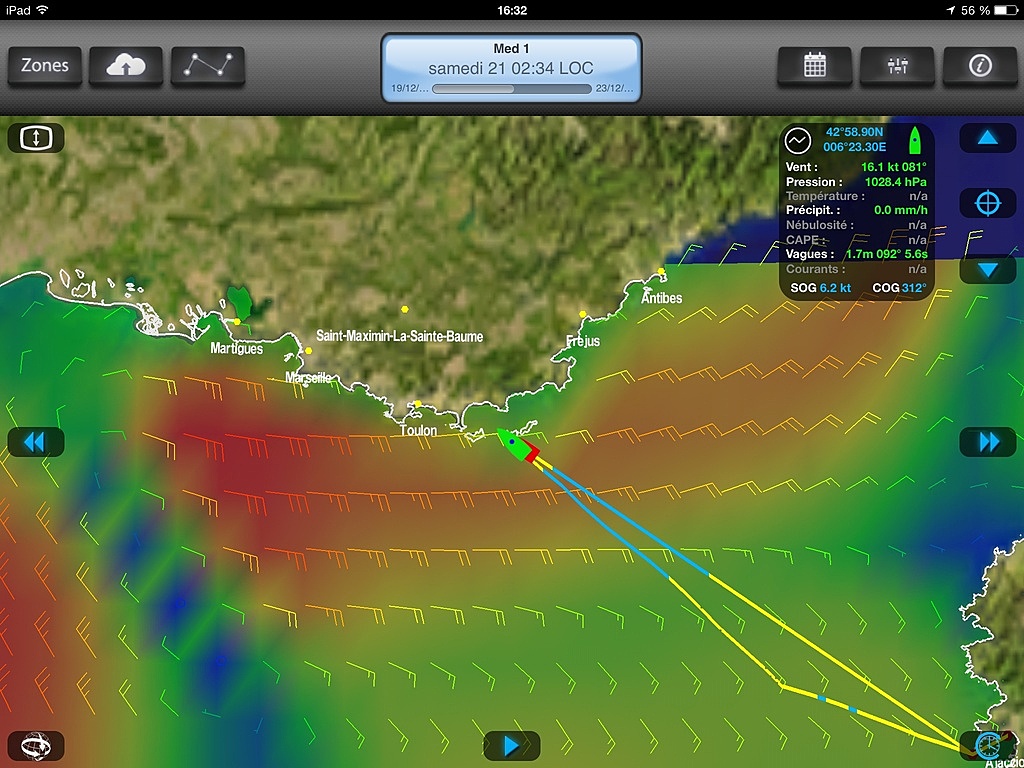This screenshot has height=768, width=1024.
Task: Tap the time slider in the Med 1 panel
Action: pyautogui.click(x=511, y=89)
